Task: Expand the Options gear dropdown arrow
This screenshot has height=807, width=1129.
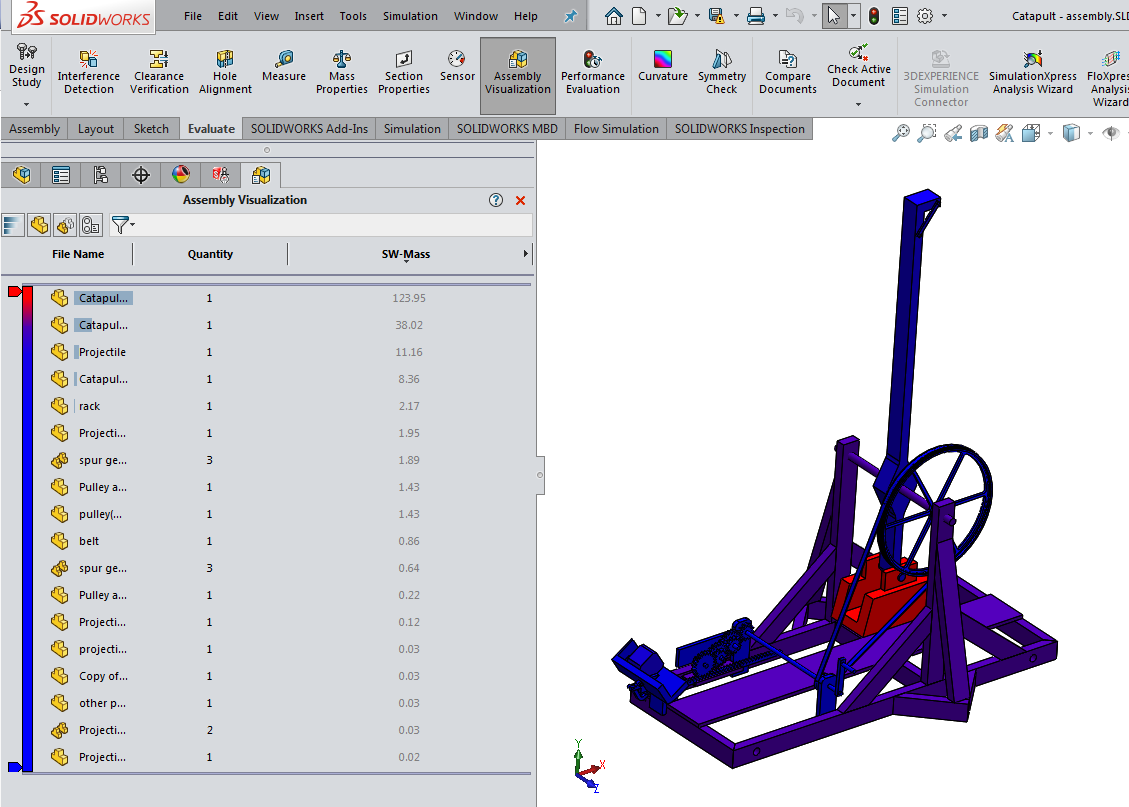Action: coord(944,16)
